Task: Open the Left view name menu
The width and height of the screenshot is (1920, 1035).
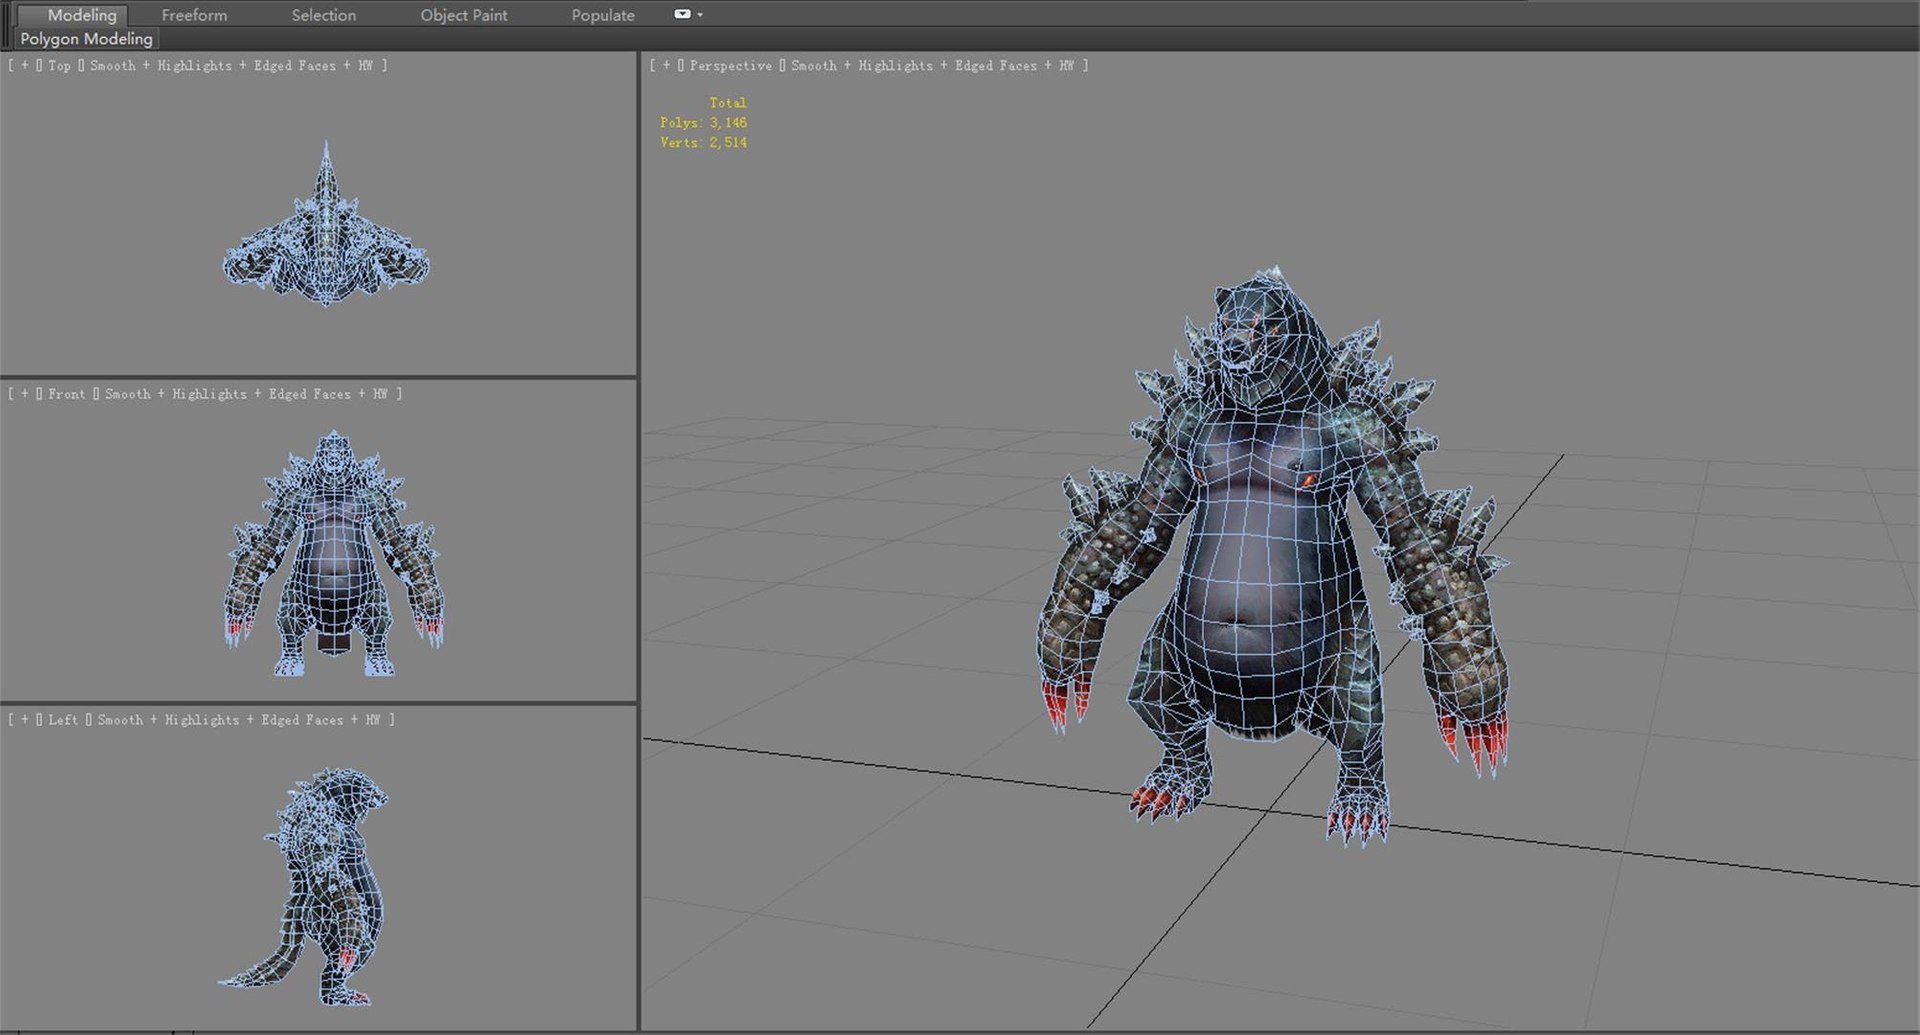Action: (x=62, y=720)
